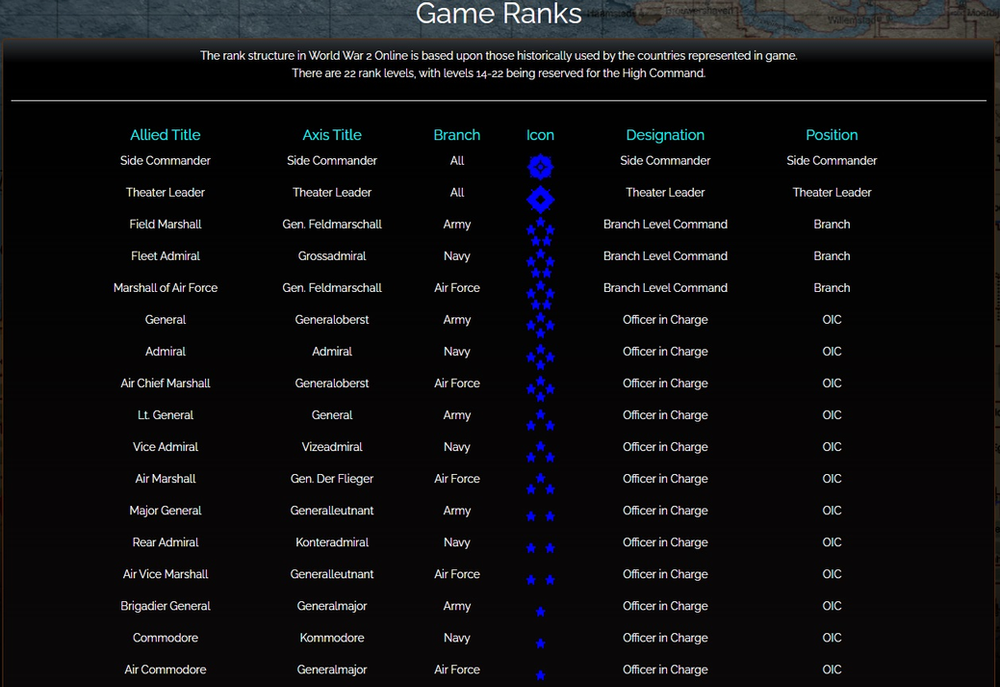1000x687 pixels.
Task: Click "Air Force" in the Air Marshall row
Action: pyautogui.click(x=457, y=479)
